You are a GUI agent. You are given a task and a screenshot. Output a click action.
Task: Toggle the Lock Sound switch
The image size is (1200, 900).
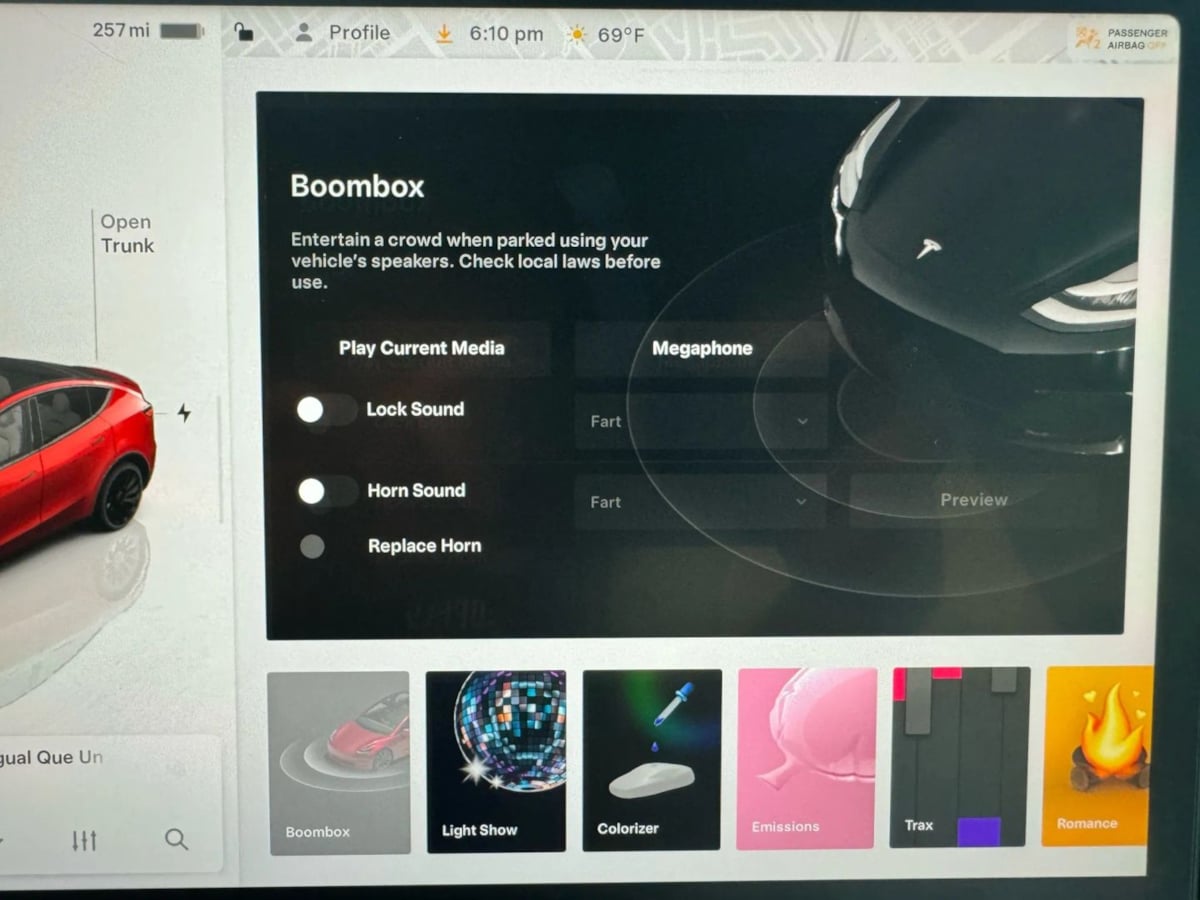tap(325, 409)
